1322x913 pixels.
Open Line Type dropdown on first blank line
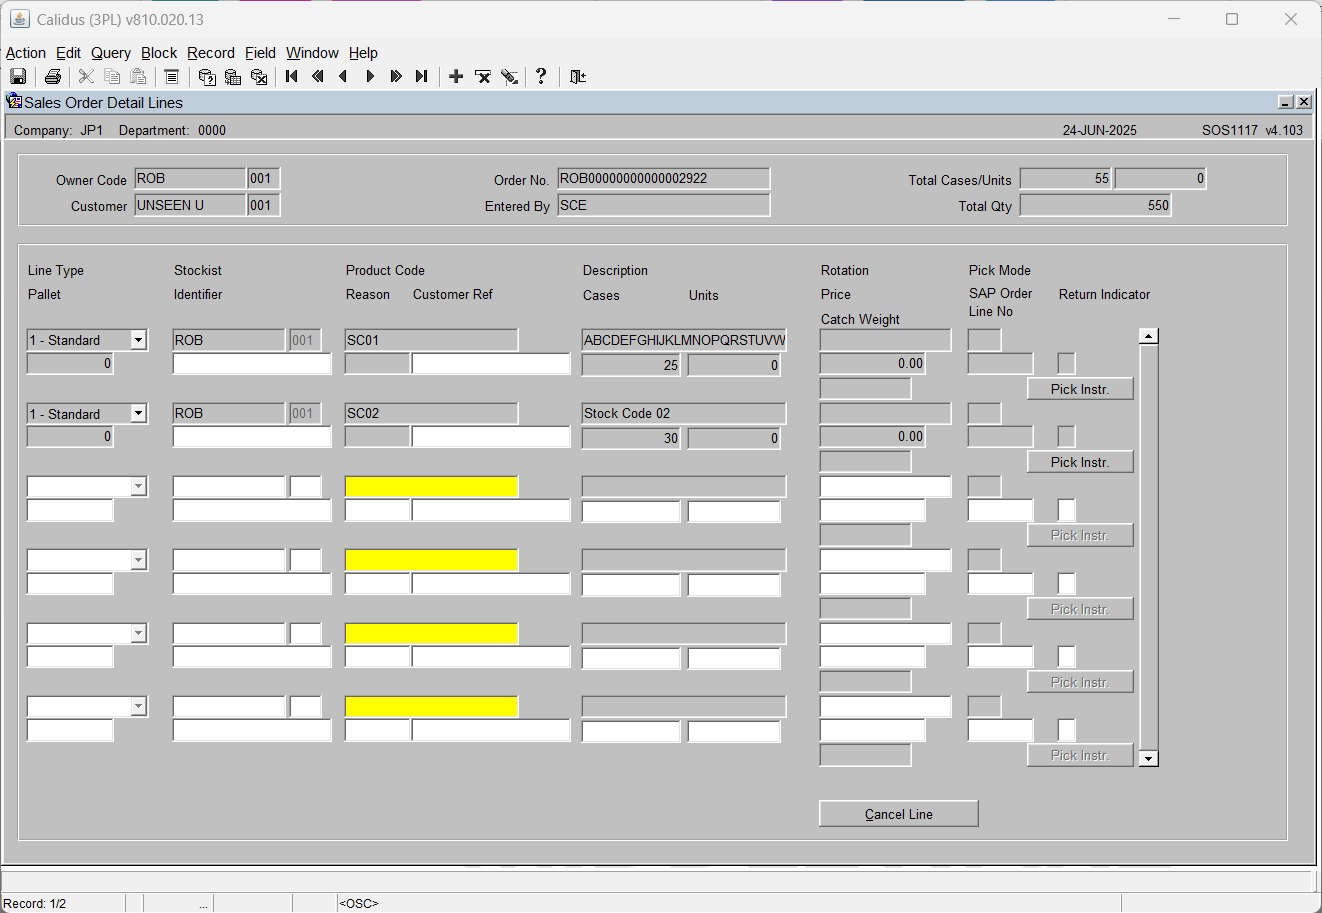point(139,486)
